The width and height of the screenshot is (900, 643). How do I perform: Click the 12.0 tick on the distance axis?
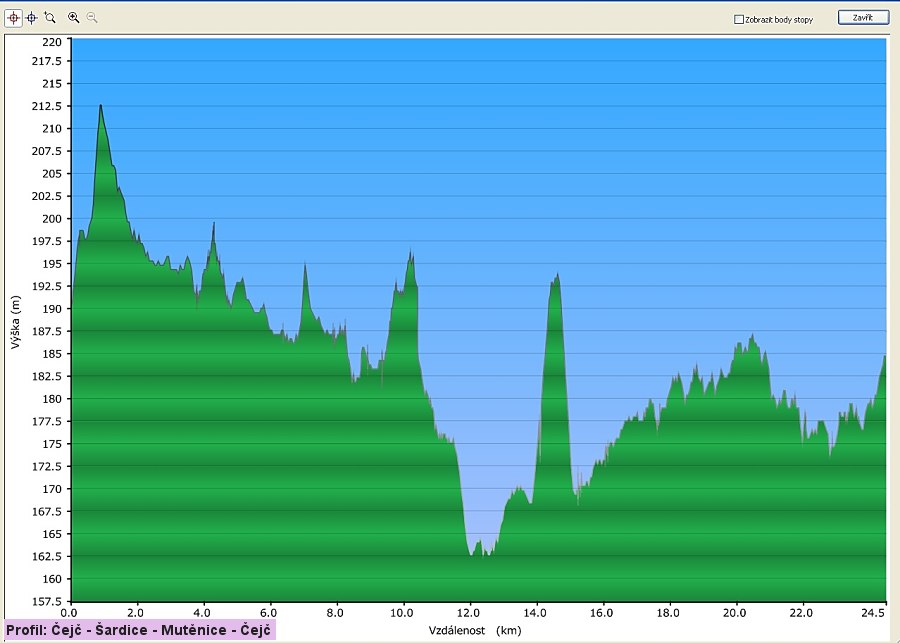(469, 611)
